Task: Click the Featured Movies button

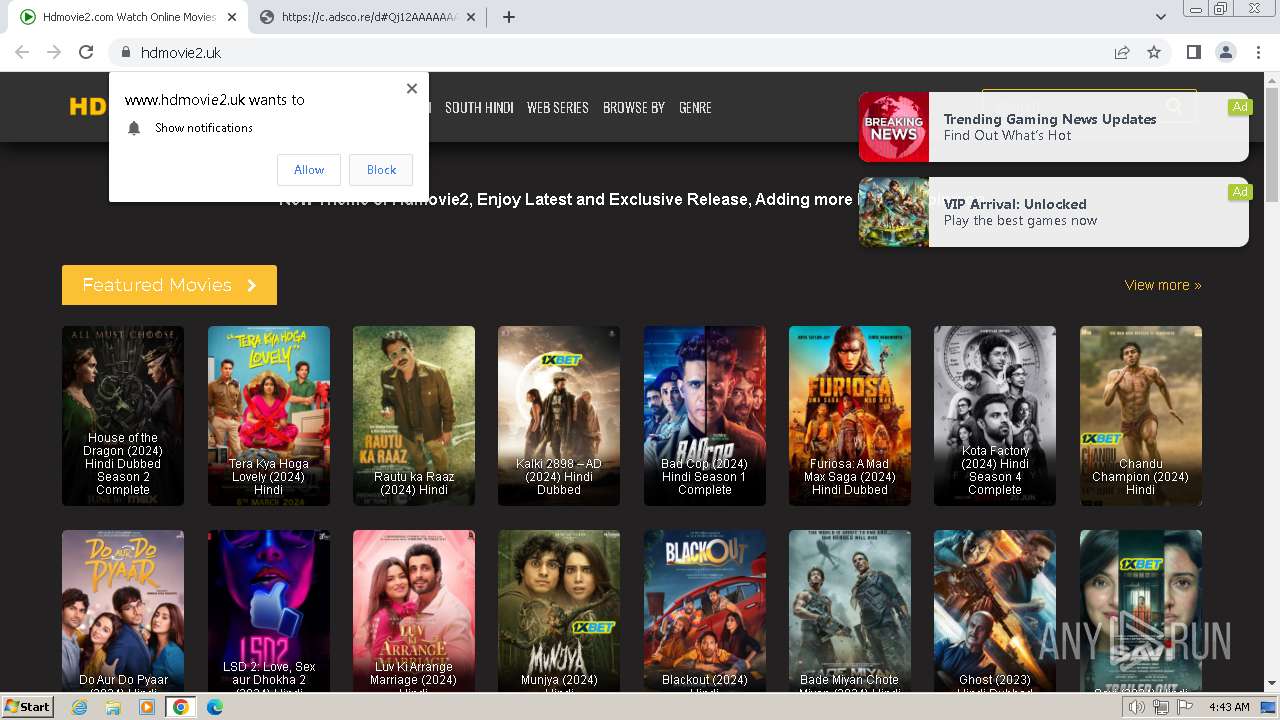Action: pos(169,285)
